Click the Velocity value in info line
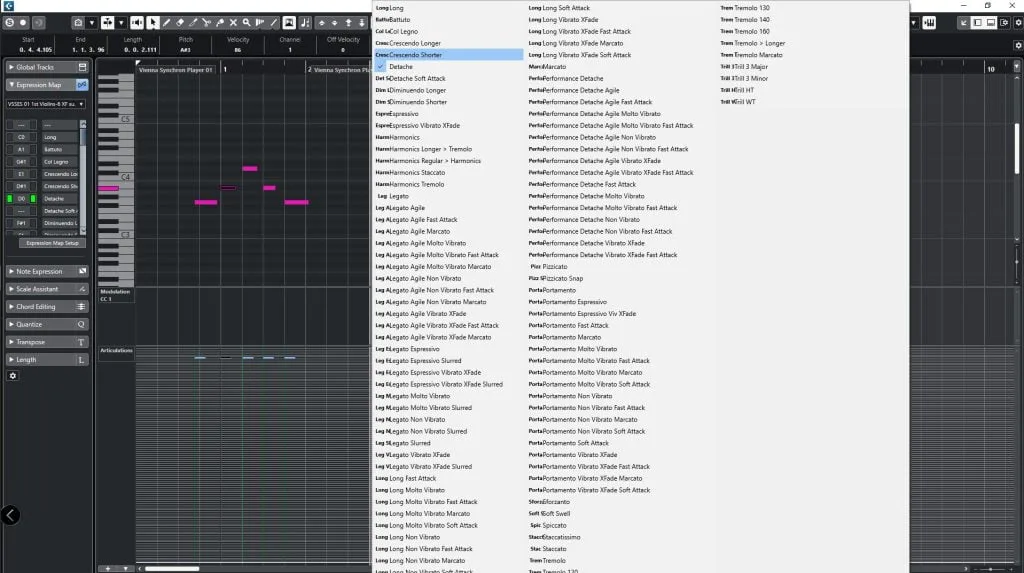1024x573 pixels. click(238, 50)
